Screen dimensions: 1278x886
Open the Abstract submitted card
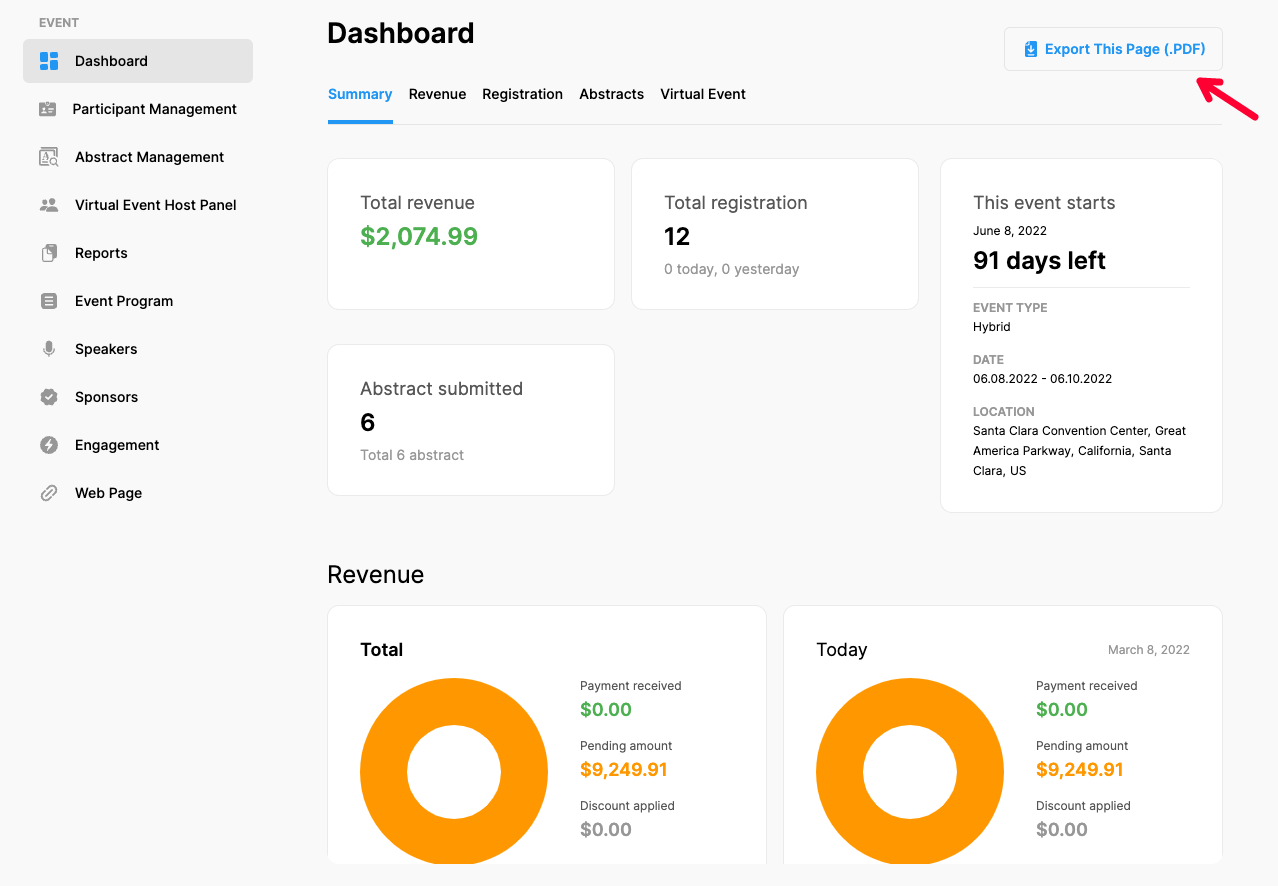click(x=470, y=419)
